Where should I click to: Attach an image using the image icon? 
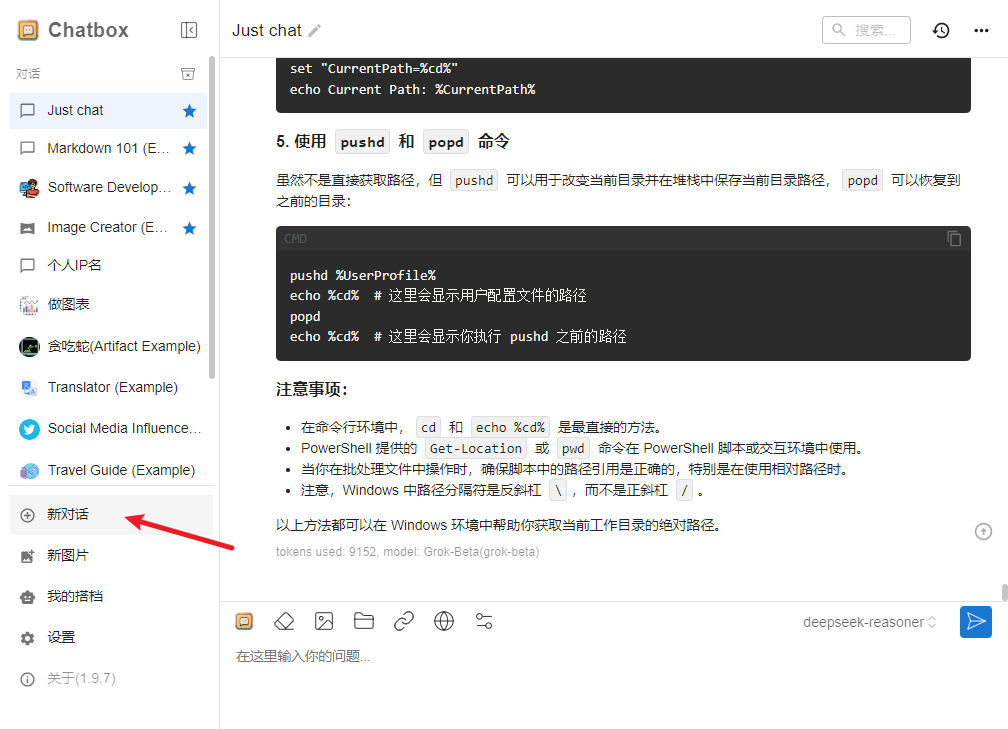[x=323, y=621]
